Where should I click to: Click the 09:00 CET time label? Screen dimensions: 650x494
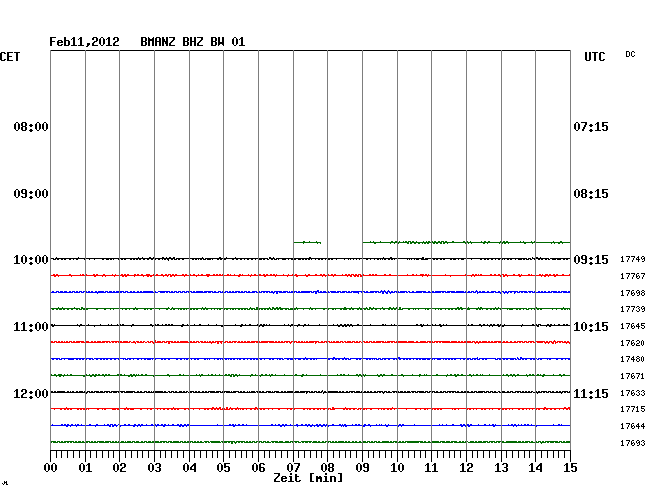click(x=31, y=194)
